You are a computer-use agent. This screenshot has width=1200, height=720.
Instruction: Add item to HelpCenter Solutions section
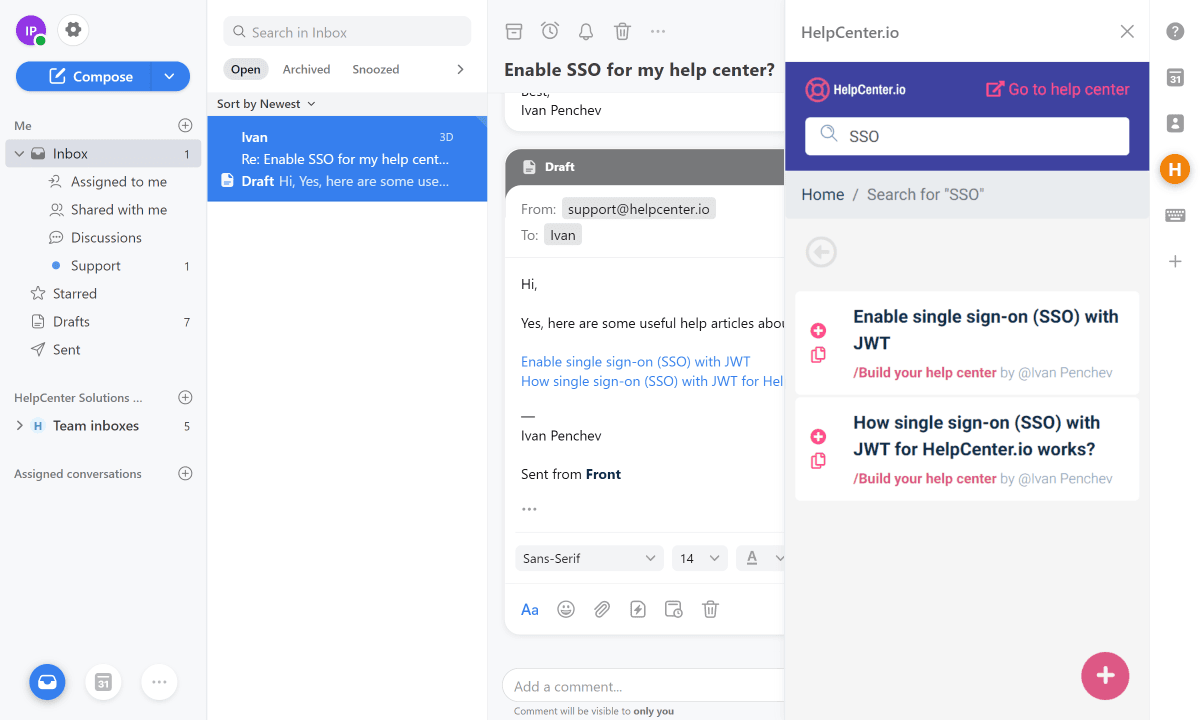coord(185,397)
